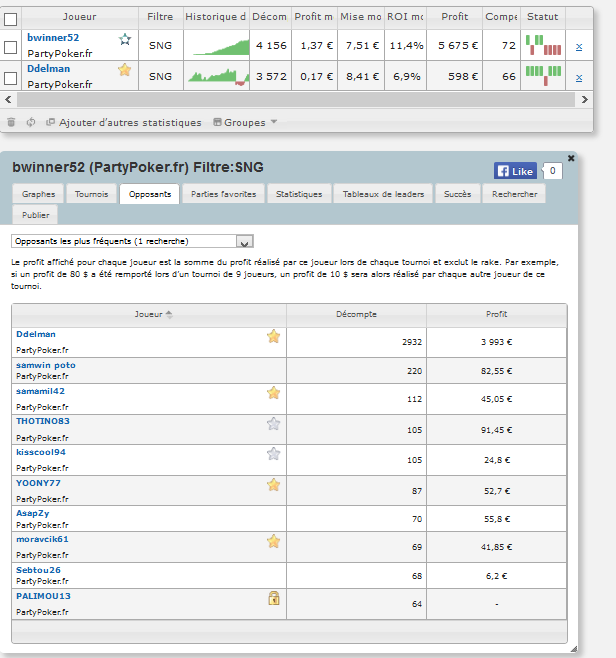Remove the bwinner52 row with x link
Image resolution: width=616 pixels, height=658 pixels.
[x=579, y=47]
